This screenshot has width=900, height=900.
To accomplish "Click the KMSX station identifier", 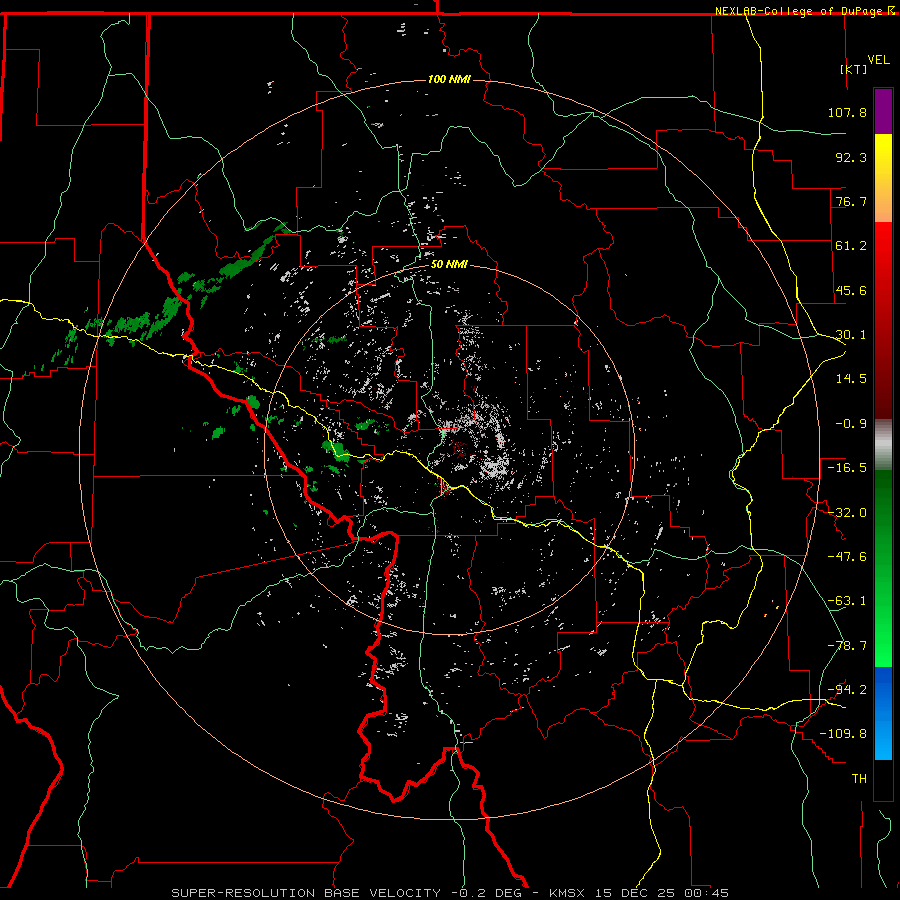I will click(568, 893).
